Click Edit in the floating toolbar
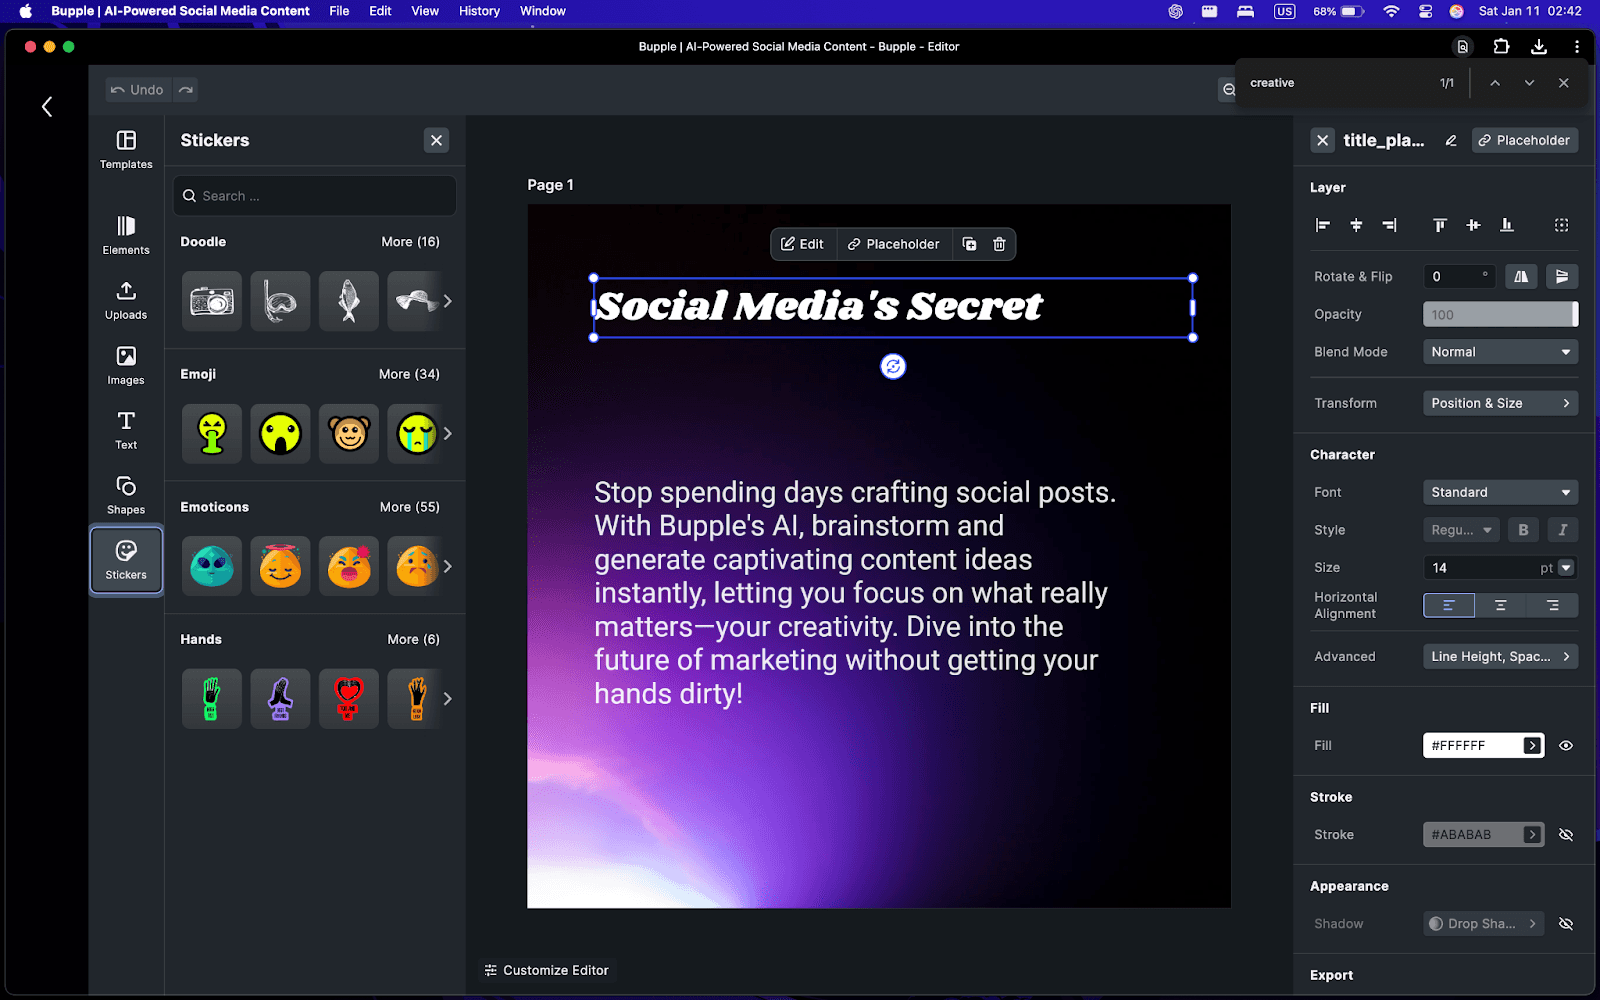 click(x=802, y=244)
